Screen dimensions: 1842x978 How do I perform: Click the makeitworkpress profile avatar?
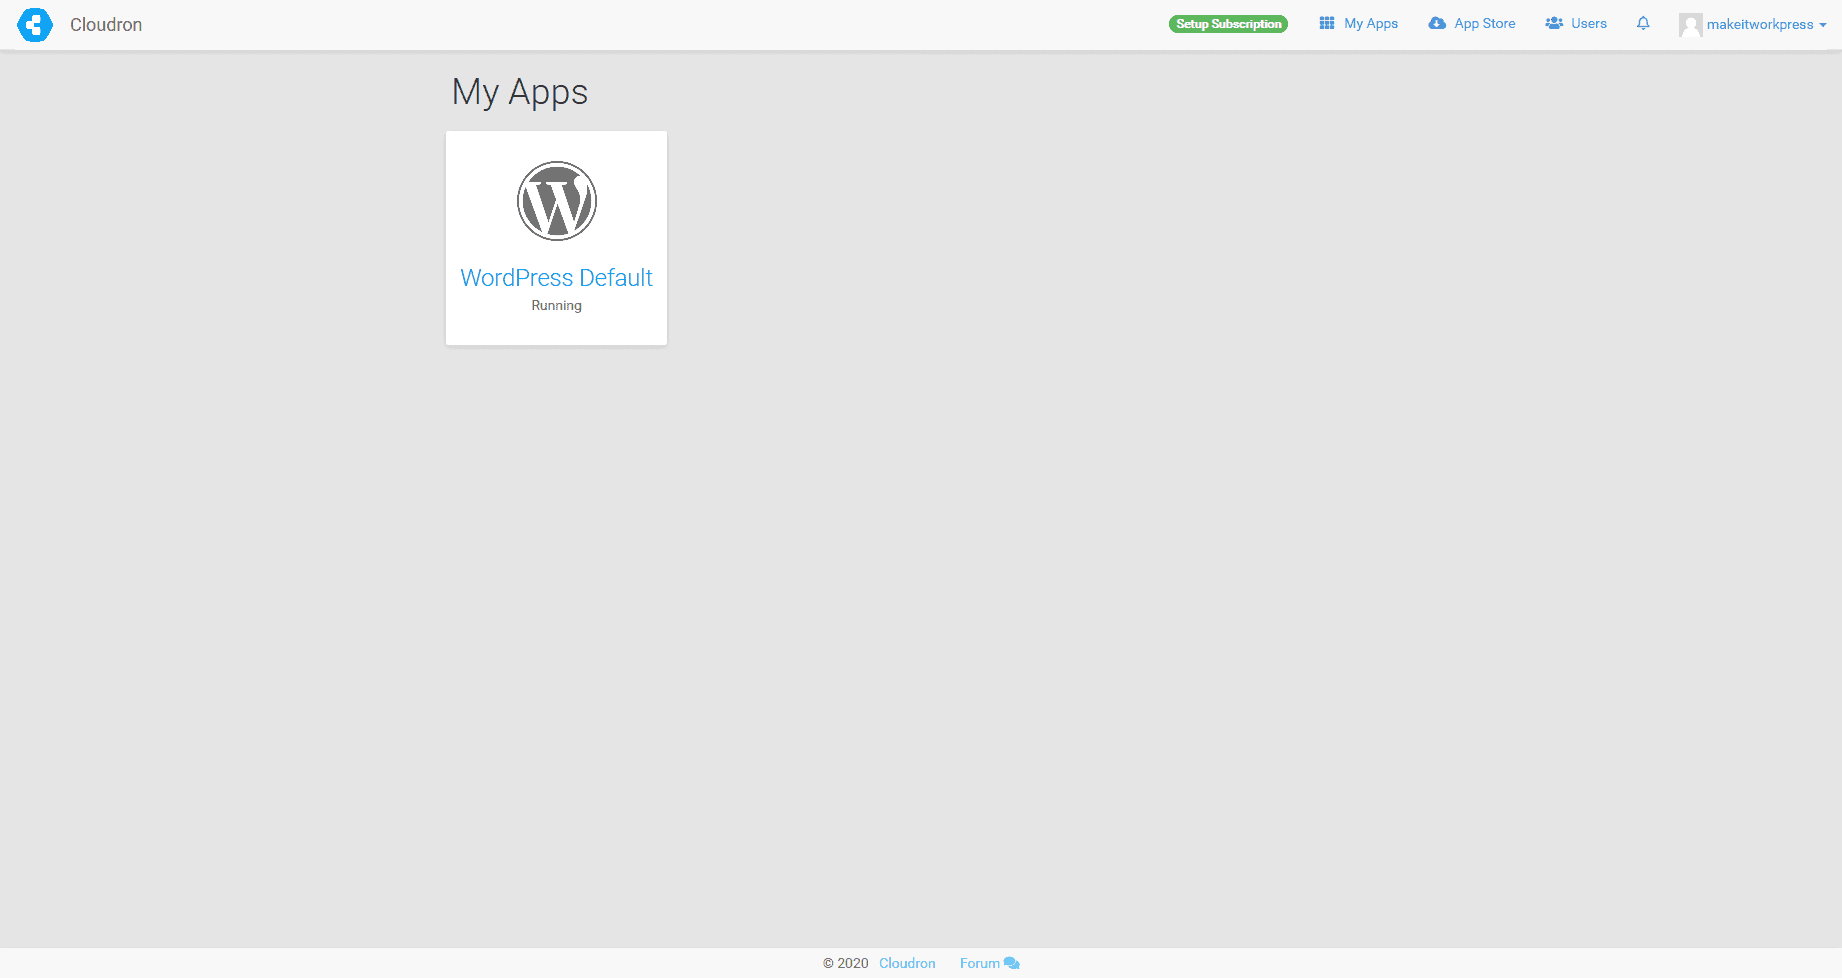click(1691, 24)
